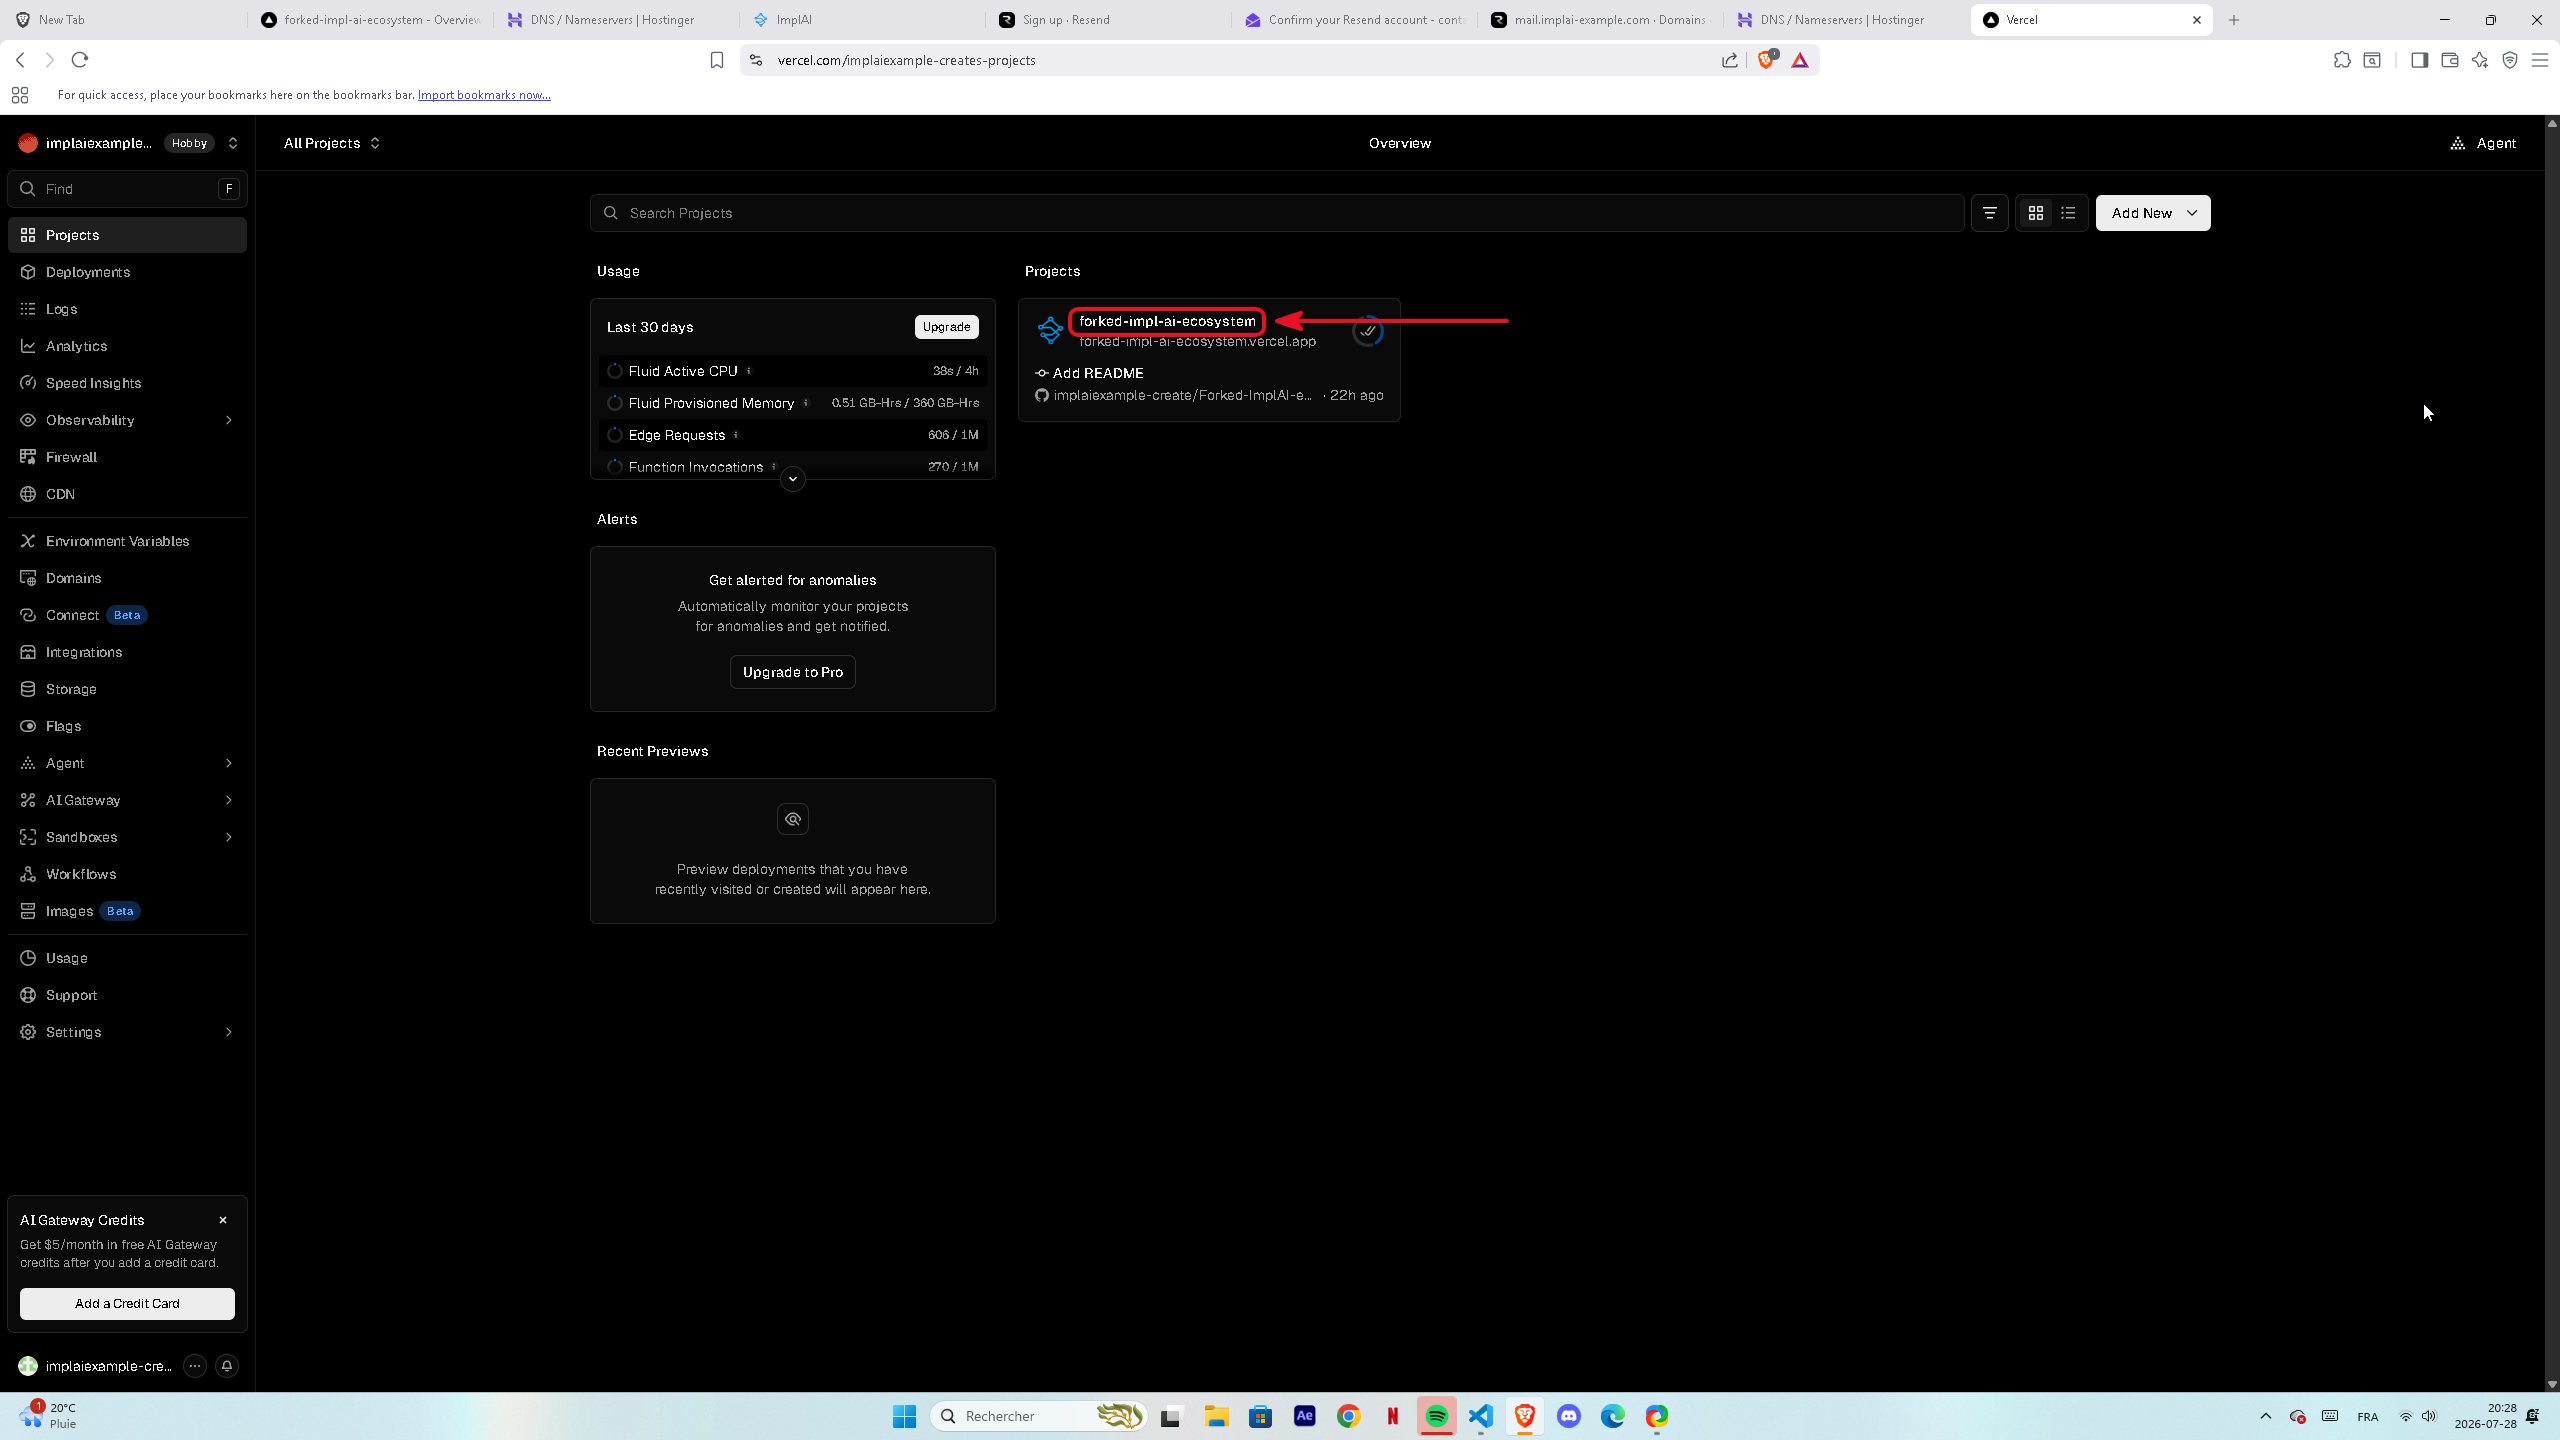Expand the Settings submenu arrow
Screen dimensions: 2560x1440
pos(229,1032)
